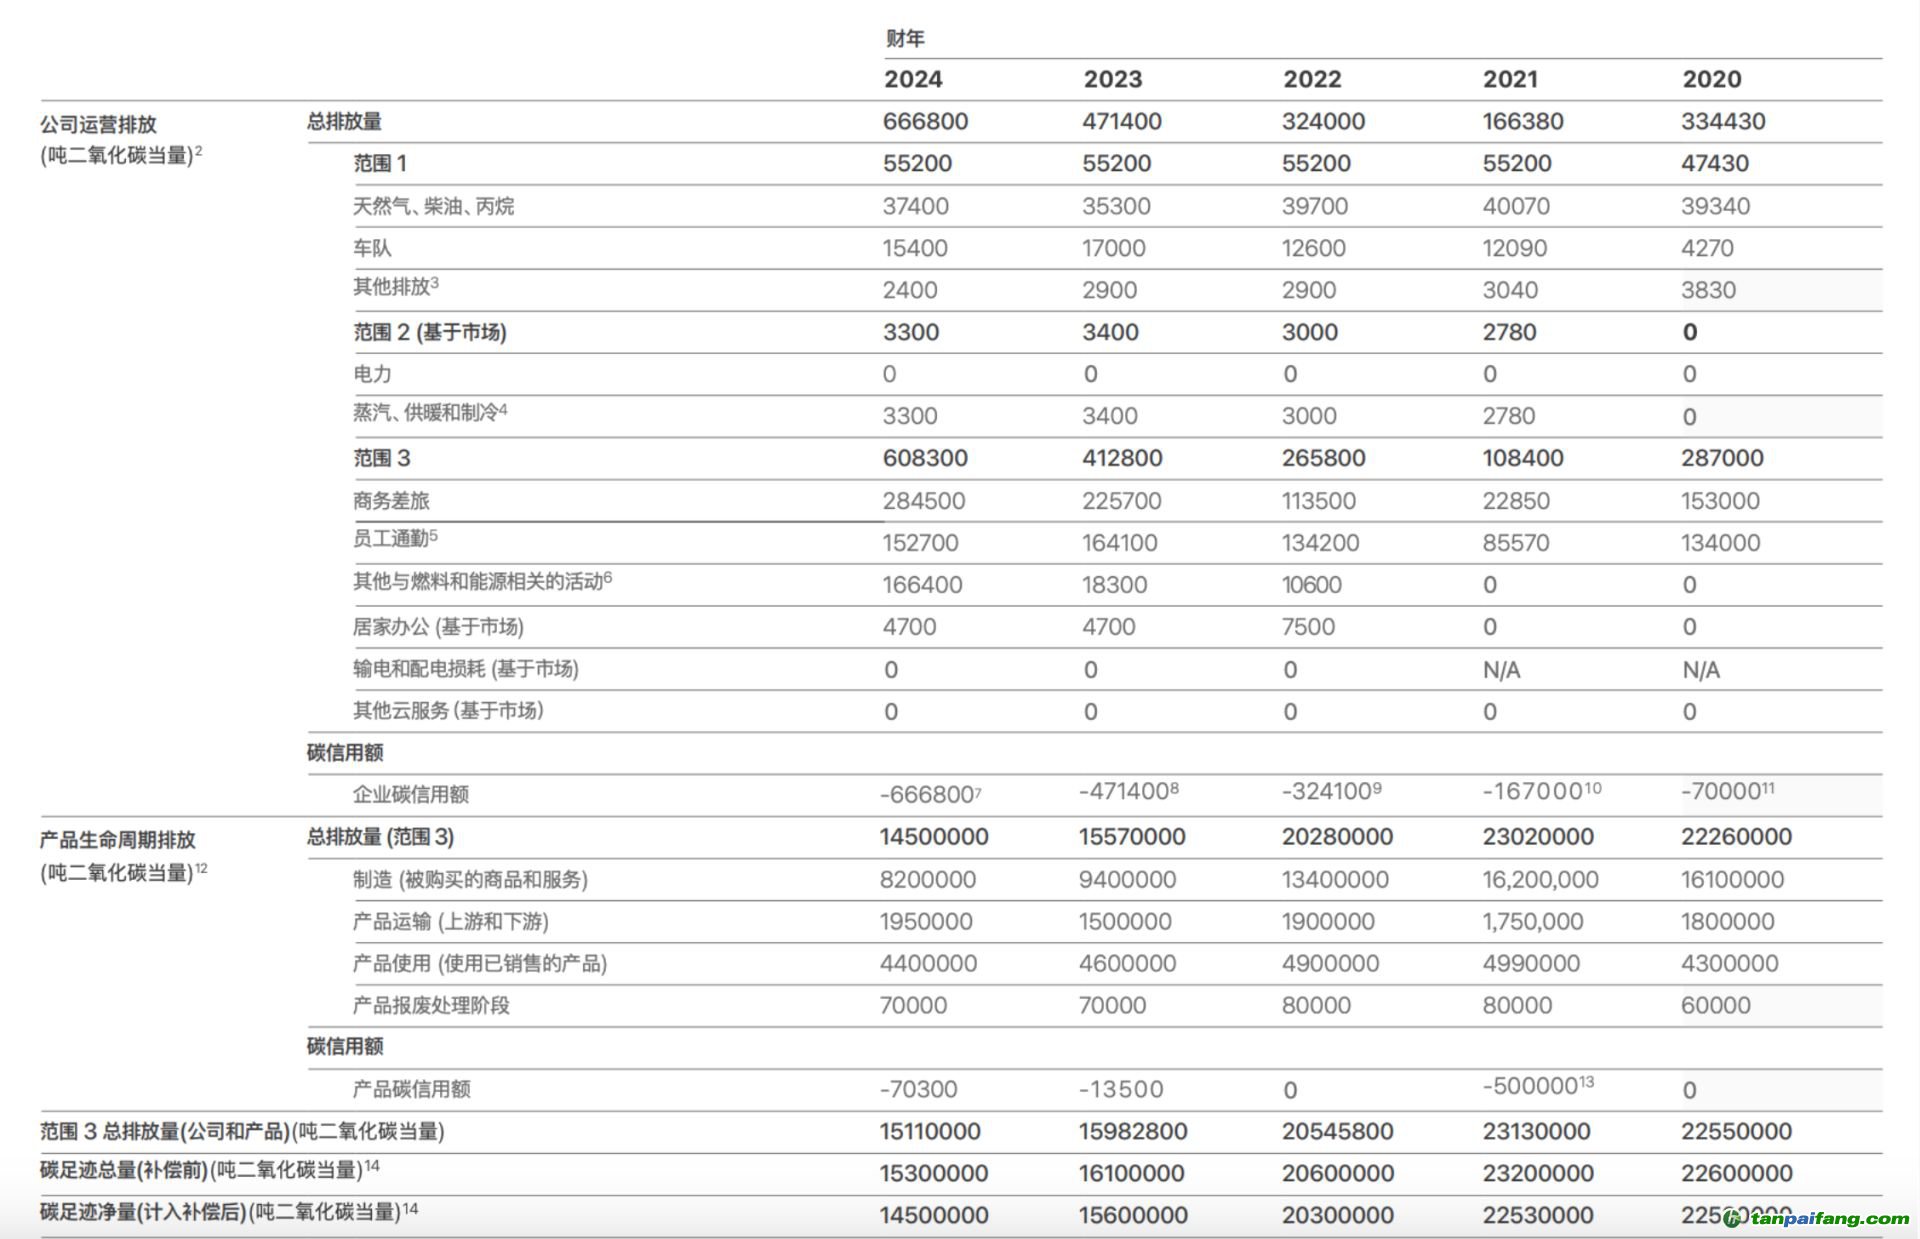Click the 2021 fiscal year column header

tap(1510, 79)
